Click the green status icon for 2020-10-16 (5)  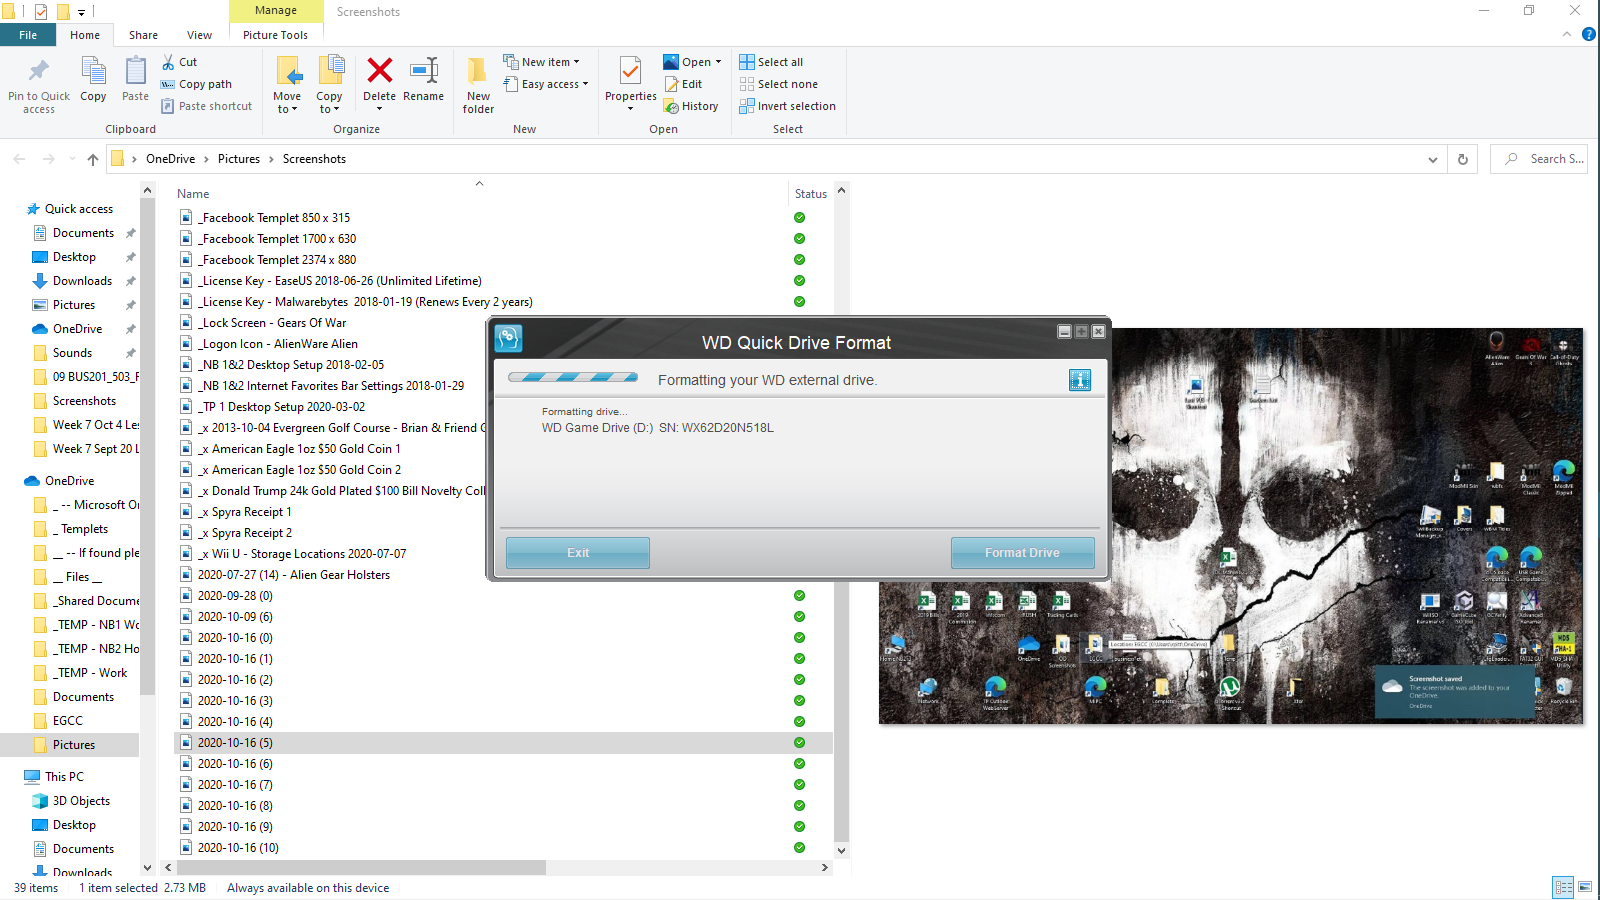coord(799,743)
